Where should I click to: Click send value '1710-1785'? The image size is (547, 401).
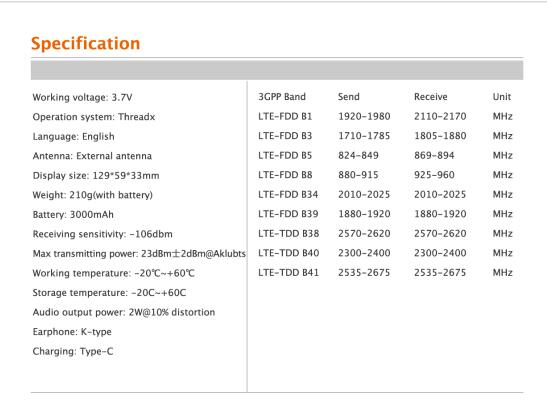364,136
